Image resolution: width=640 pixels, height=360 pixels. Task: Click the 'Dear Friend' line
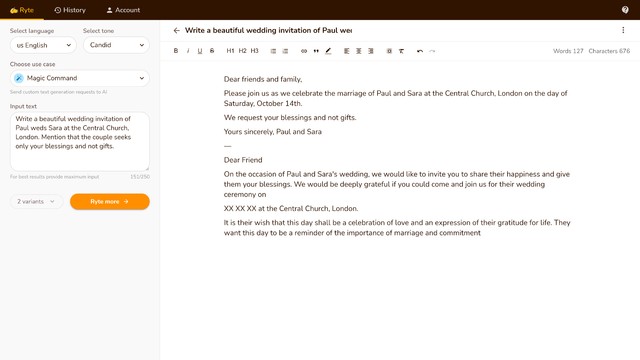[243, 160]
